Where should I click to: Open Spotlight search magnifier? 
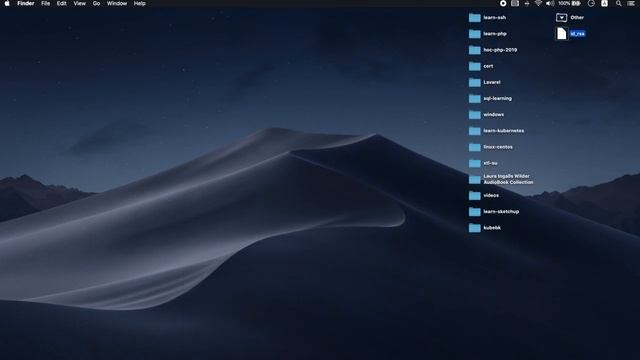click(x=619, y=3)
